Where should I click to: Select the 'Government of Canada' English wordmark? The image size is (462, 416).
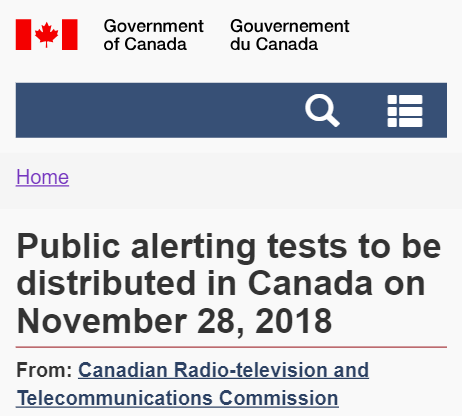[x=153, y=35]
